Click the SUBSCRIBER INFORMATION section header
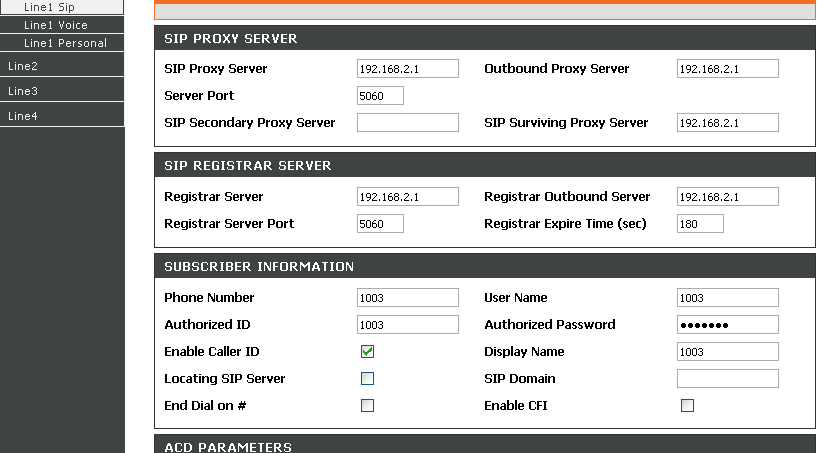822x453 pixels. 485,266
